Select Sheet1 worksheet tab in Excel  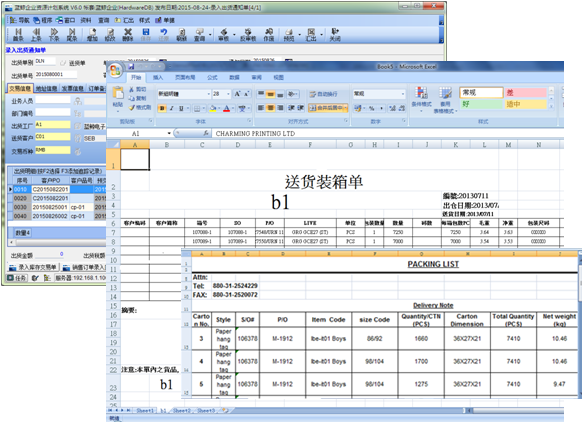pos(145,410)
